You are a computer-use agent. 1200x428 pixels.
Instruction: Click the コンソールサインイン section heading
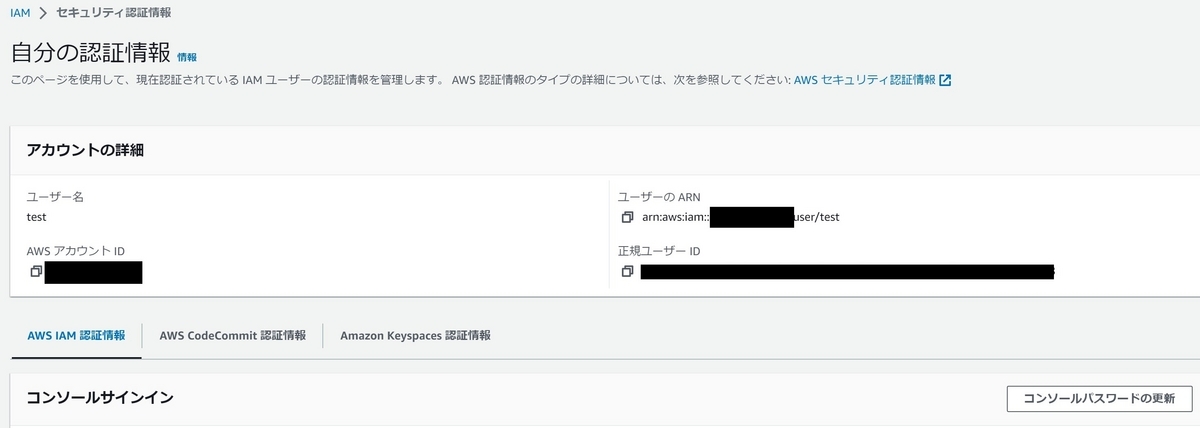100,398
